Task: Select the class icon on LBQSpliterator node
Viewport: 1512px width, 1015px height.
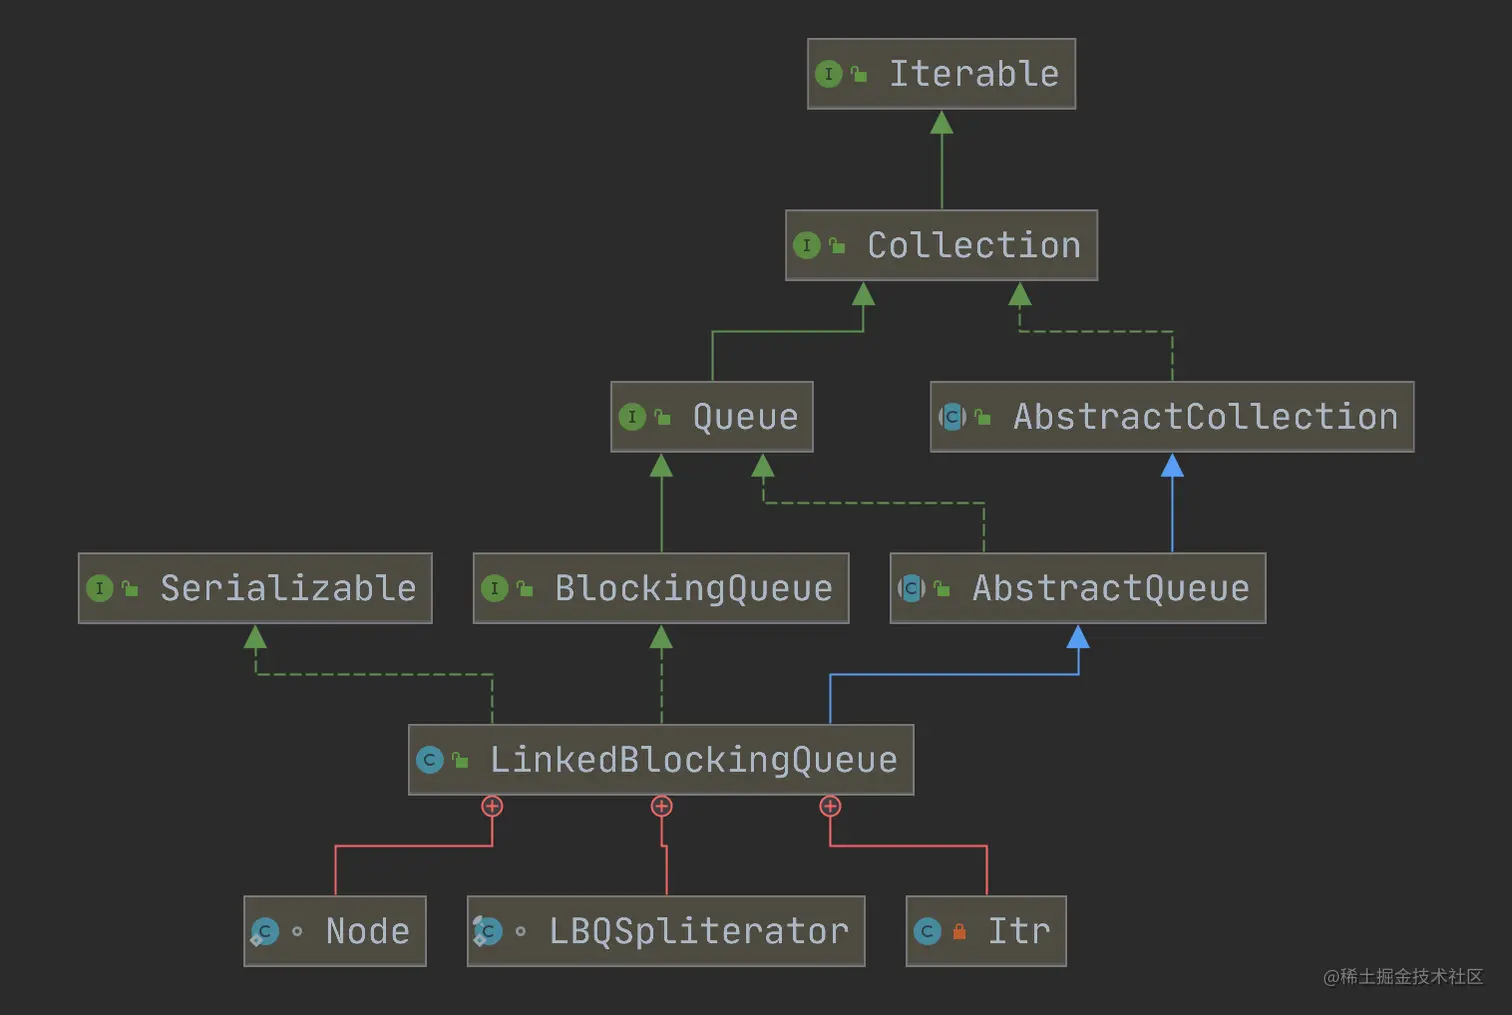Action: (489, 931)
